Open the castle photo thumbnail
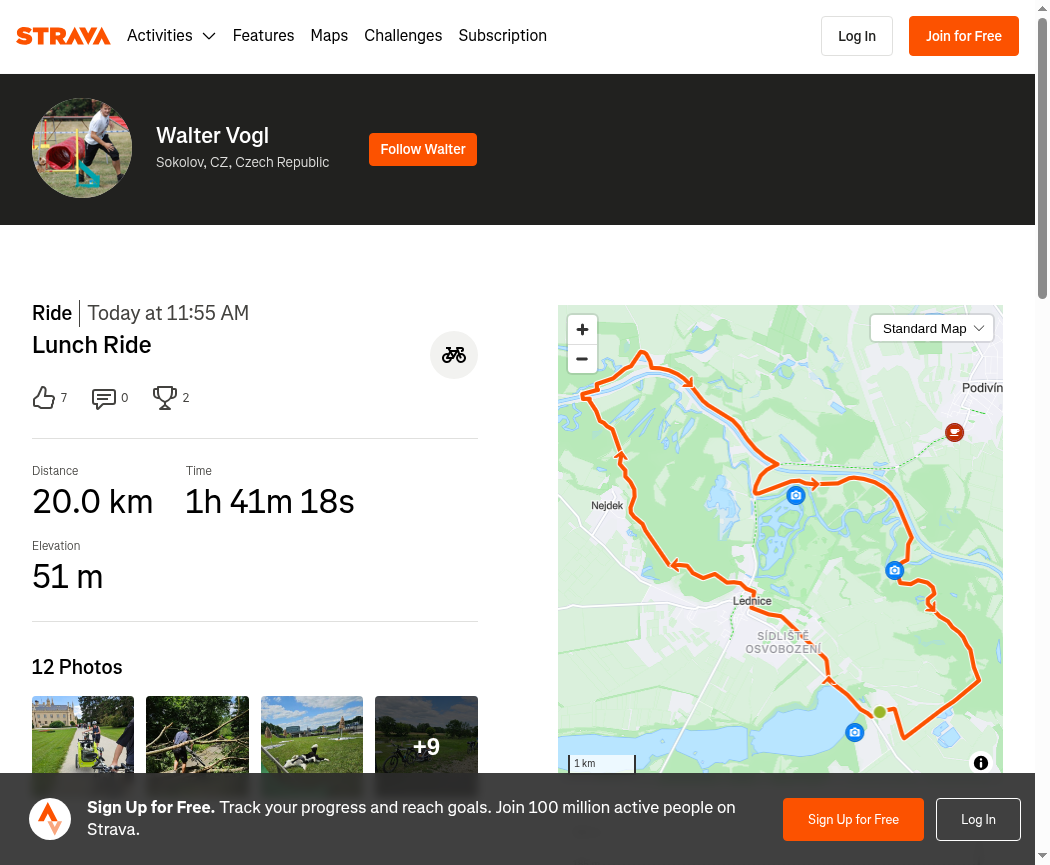The width and height of the screenshot is (1050, 865). [83, 734]
